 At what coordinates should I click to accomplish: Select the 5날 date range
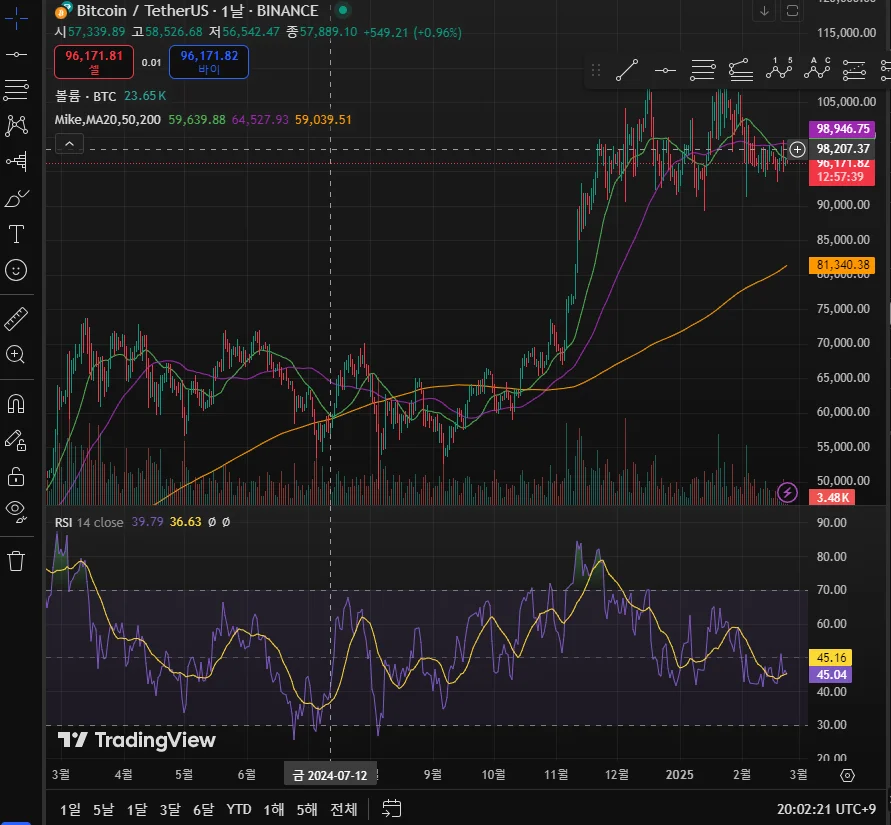(x=103, y=809)
